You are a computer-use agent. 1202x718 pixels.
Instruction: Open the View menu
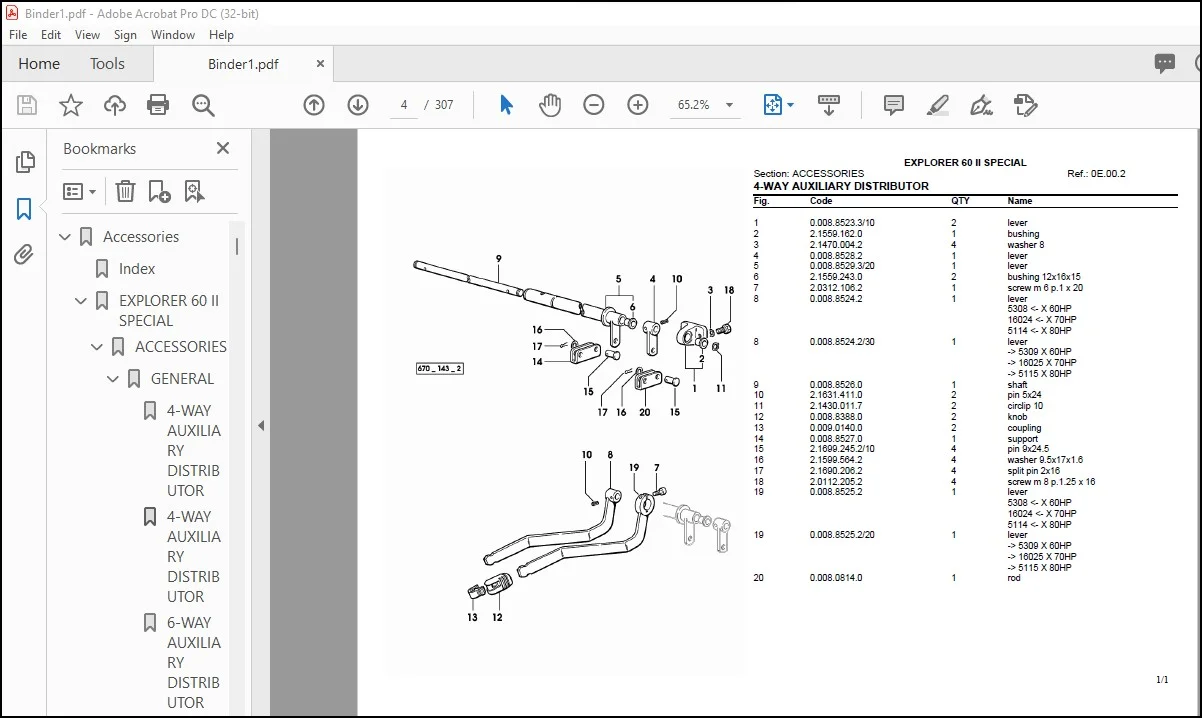coord(88,34)
